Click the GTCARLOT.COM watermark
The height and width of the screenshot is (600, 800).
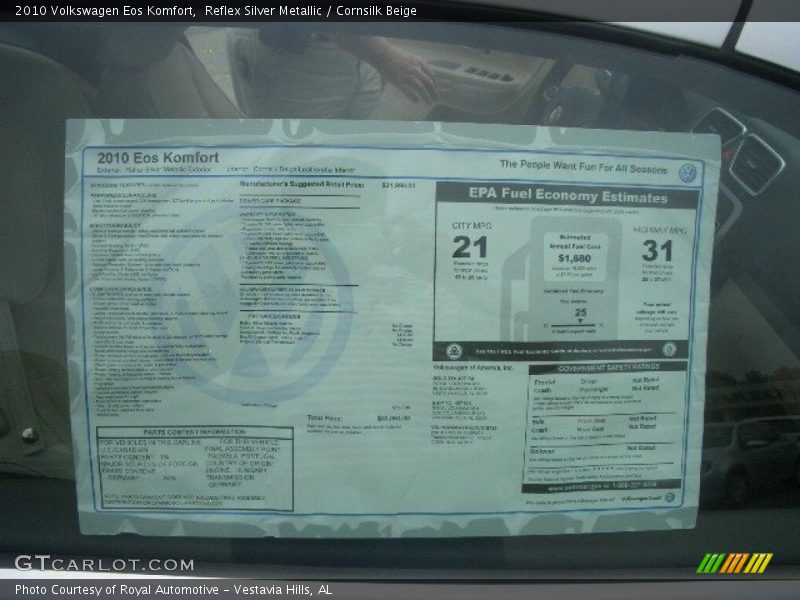104,564
